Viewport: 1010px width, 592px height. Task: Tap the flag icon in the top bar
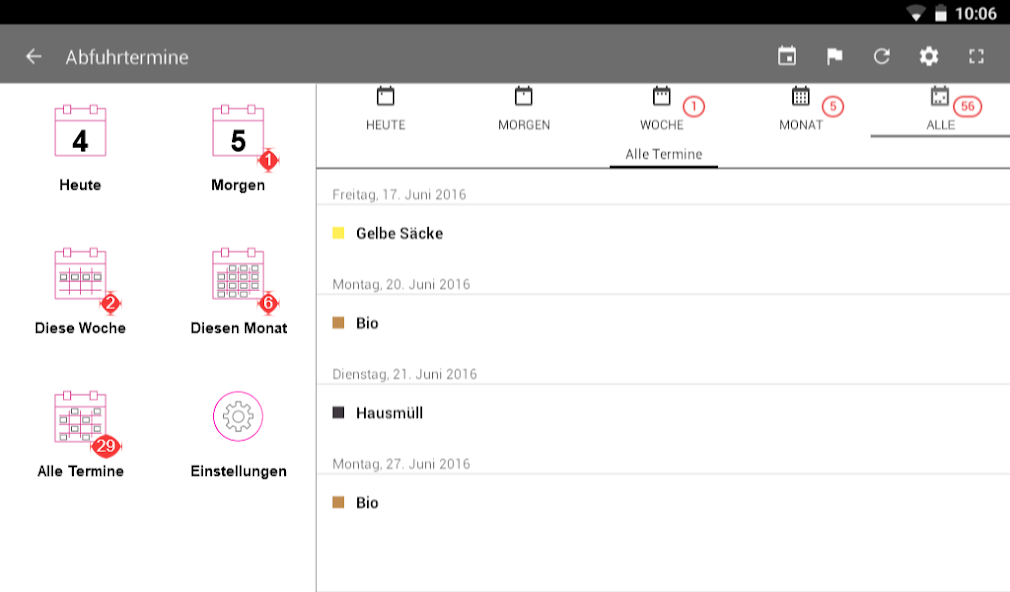point(834,57)
